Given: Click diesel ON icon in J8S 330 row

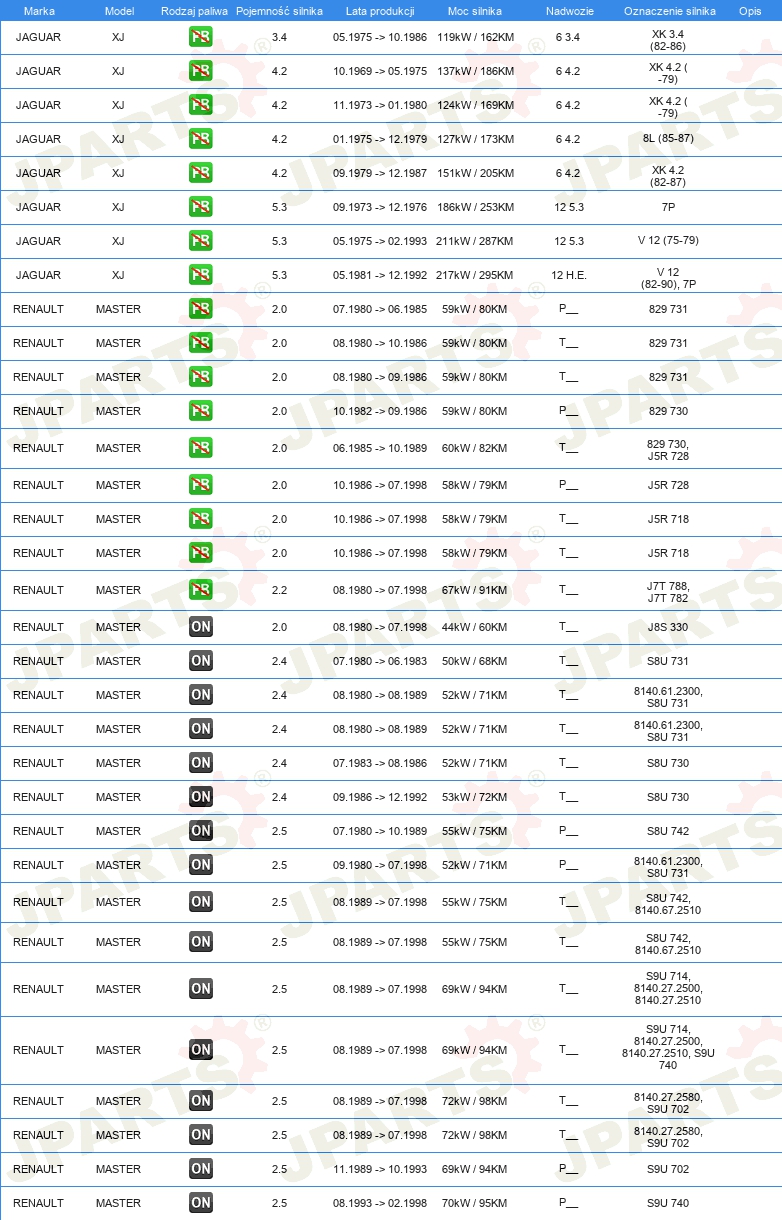Looking at the screenshot, I should coord(201,627).
